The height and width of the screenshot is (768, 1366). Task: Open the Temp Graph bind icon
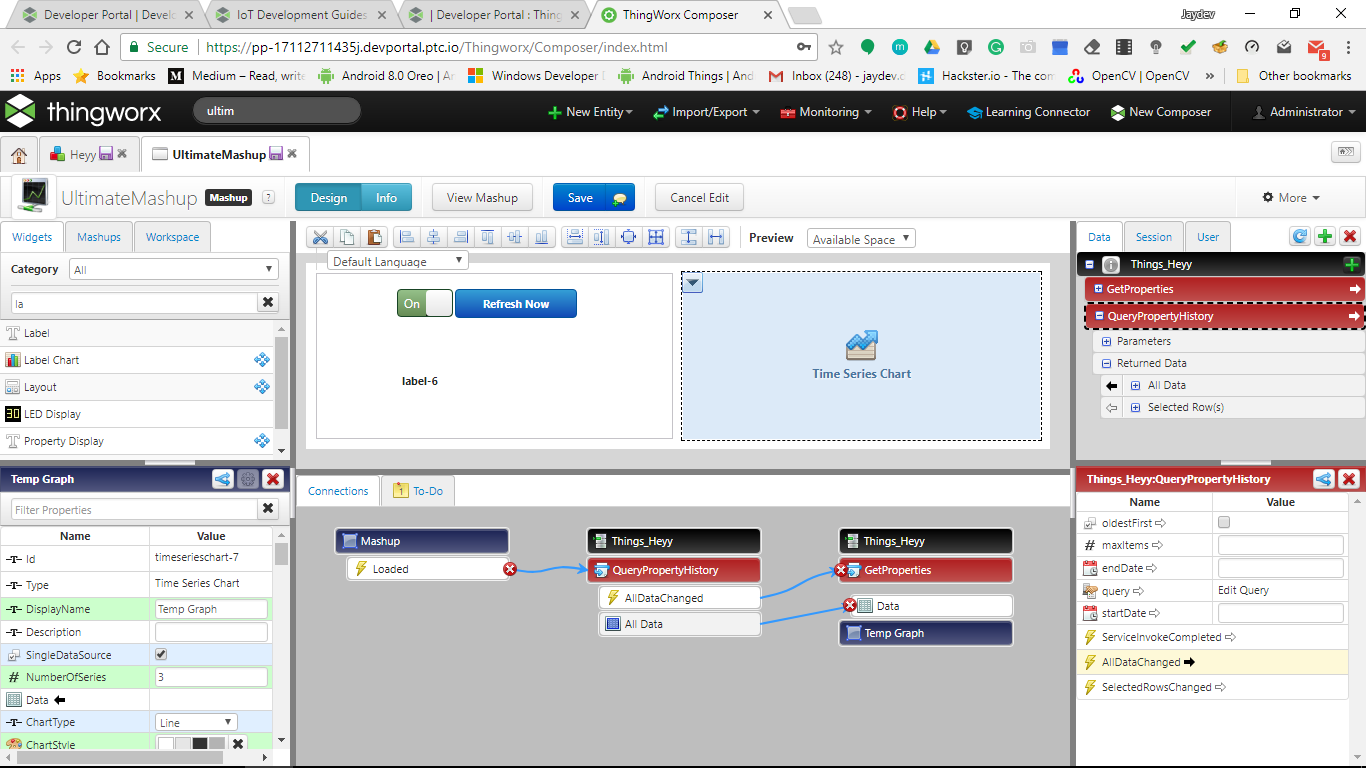point(222,479)
